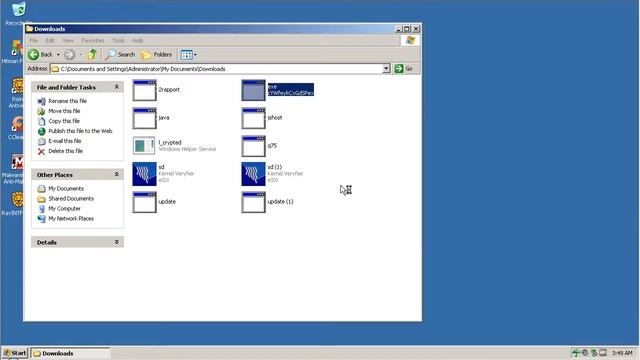640x360 pixels.
Task: Open My Network Places link
Action: point(71,218)
